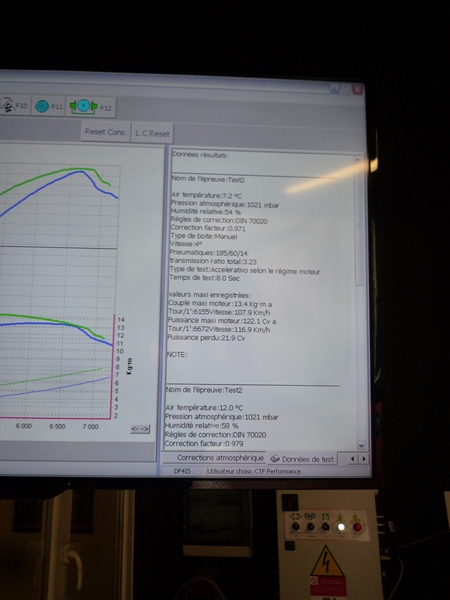Minimize the dyno software window

click(334, 89)
